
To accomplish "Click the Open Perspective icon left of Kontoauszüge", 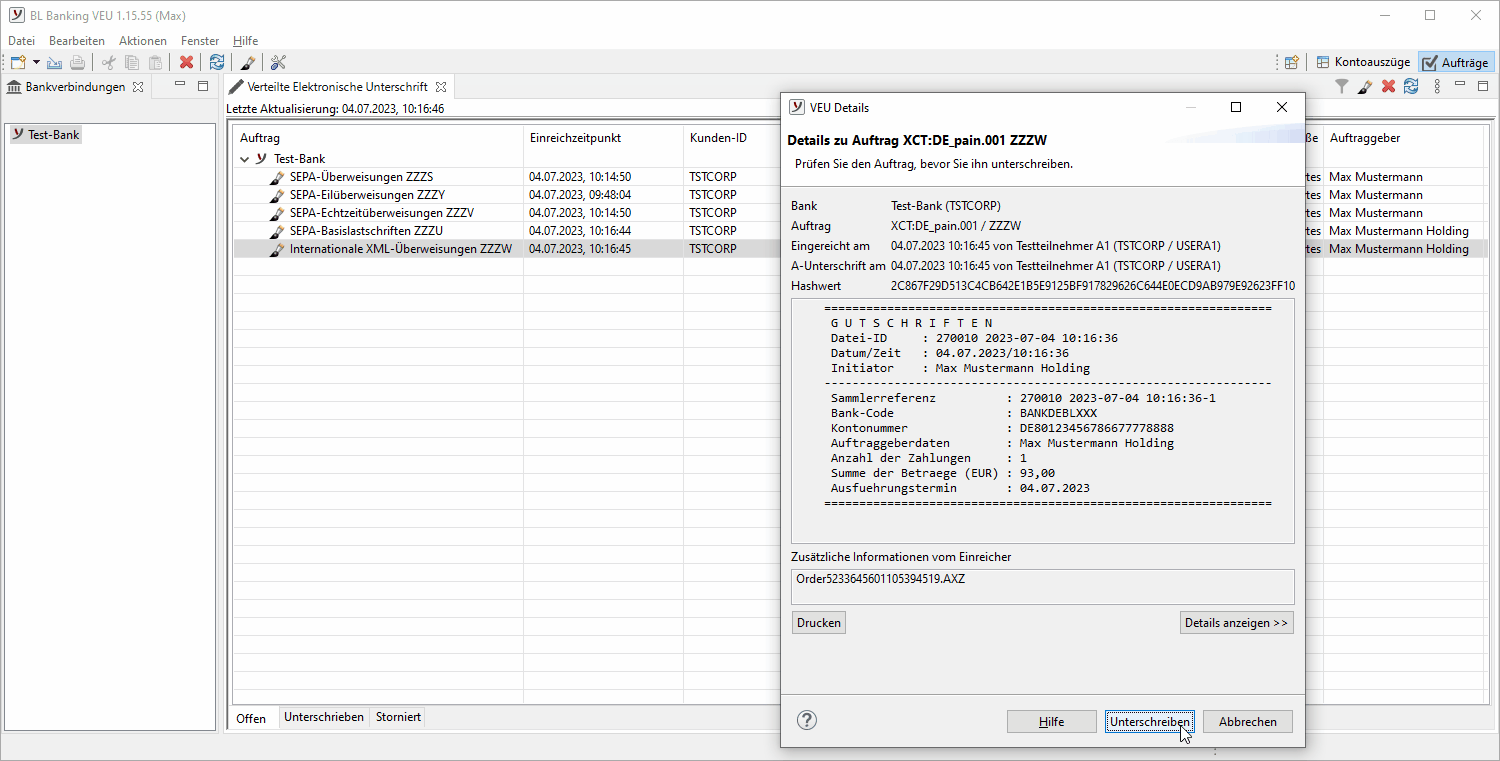I will [x=1291, y=62].
